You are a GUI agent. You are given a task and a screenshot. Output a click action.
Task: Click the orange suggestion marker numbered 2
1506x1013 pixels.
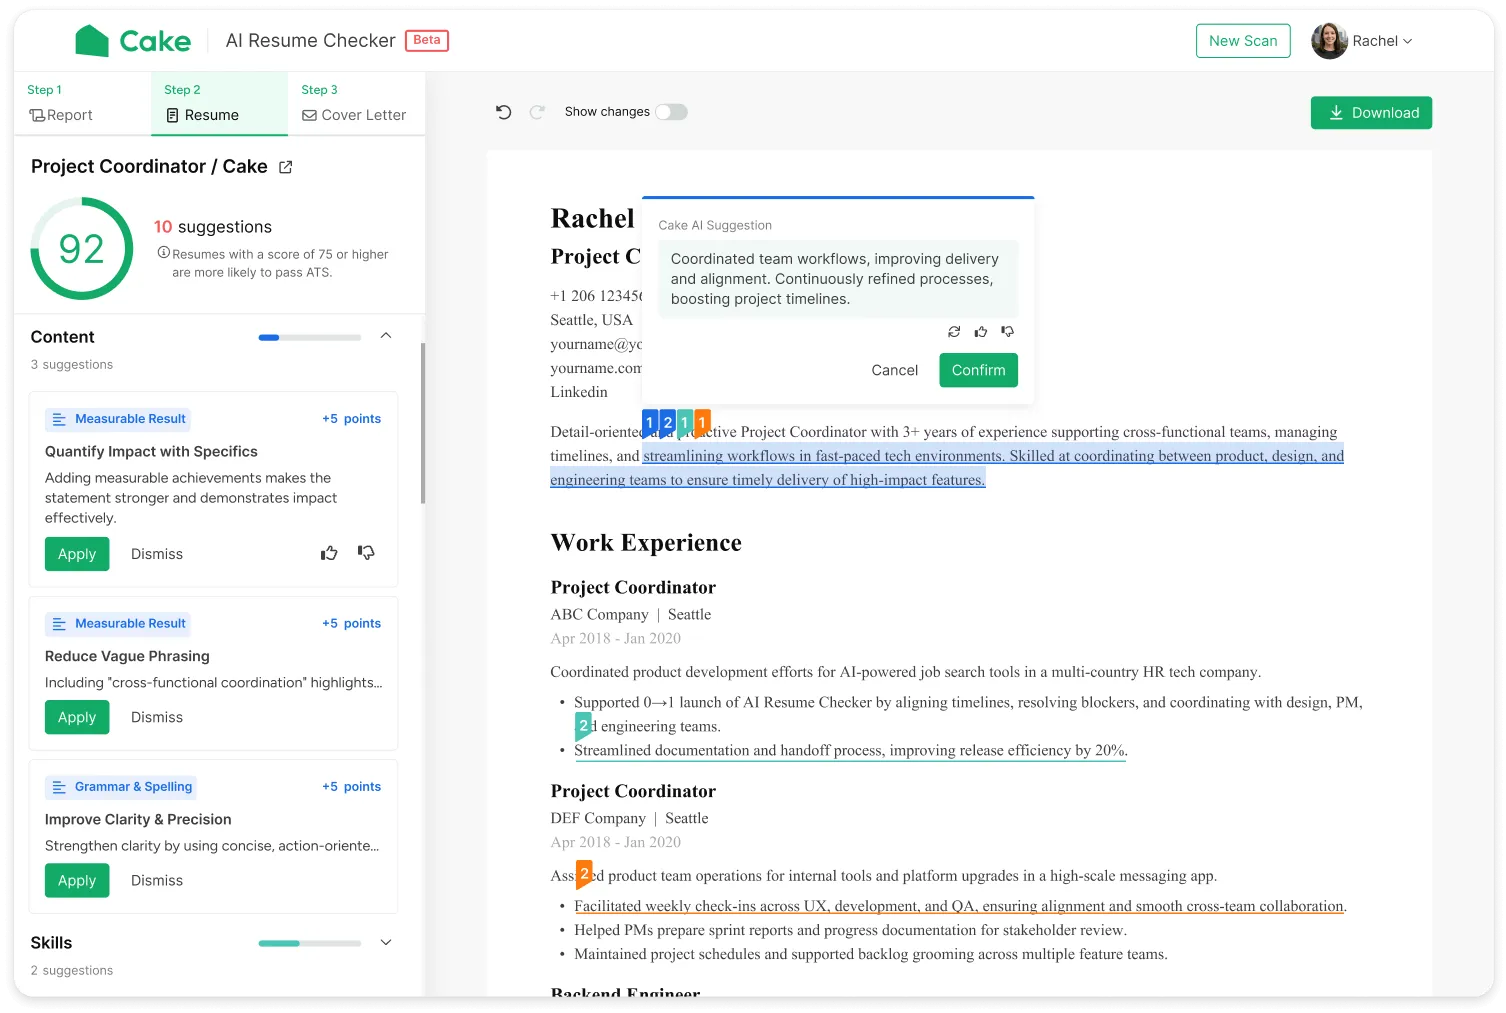[x=584, y=874]
